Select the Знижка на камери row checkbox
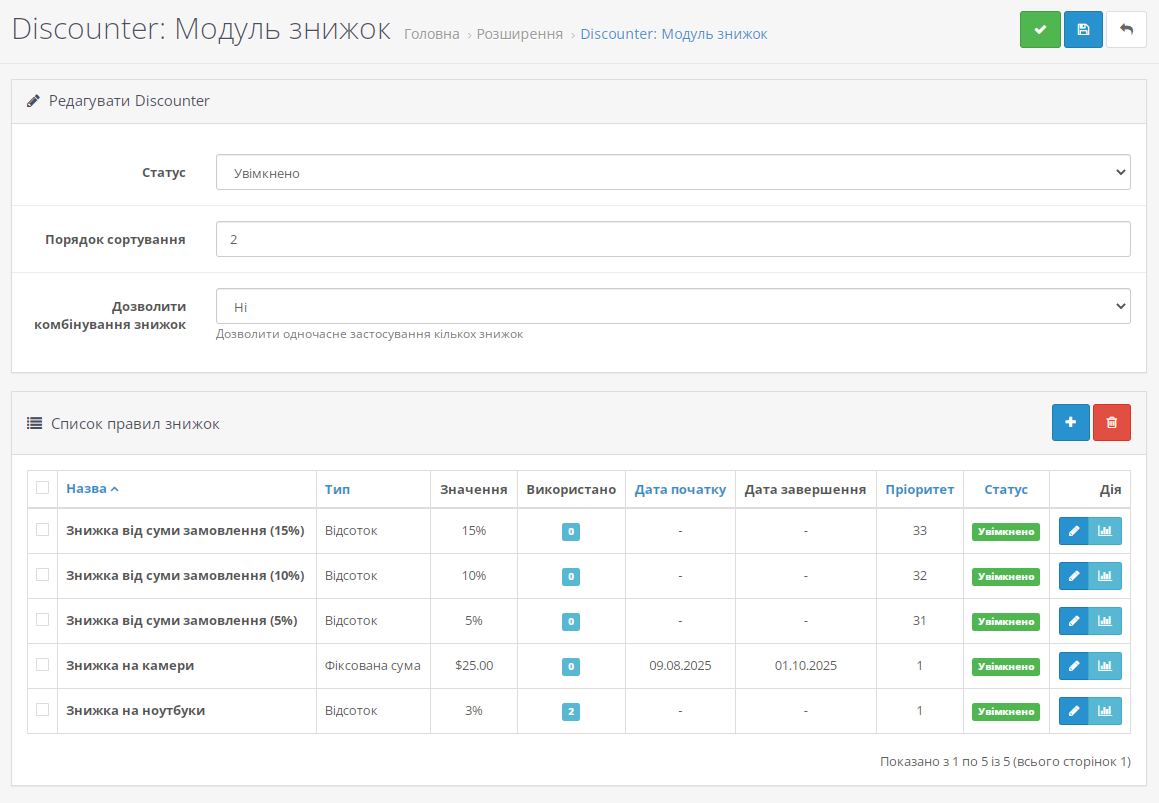 [x=42, y=665]
